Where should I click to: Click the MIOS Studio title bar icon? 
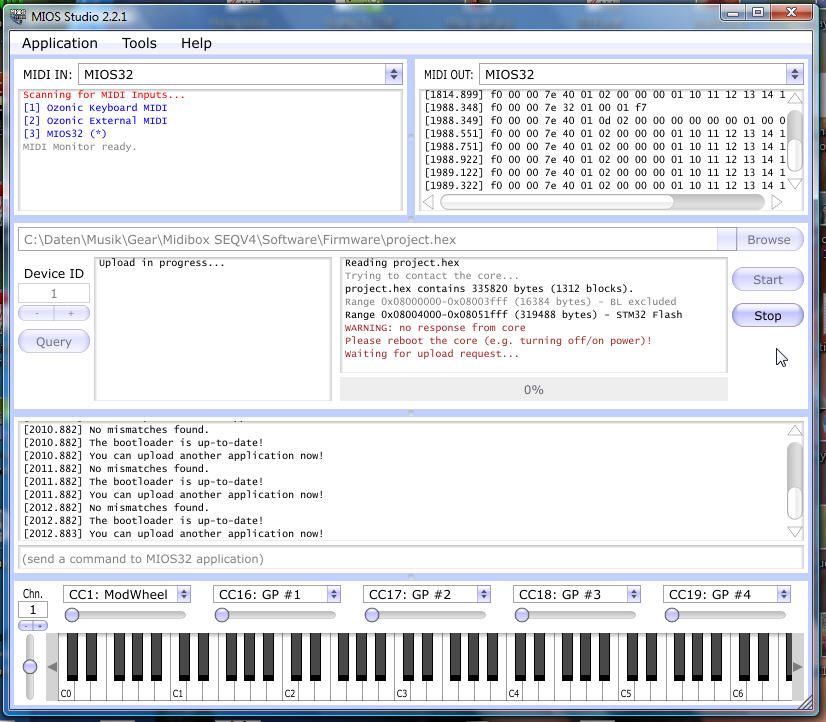(x=18, y=16)
